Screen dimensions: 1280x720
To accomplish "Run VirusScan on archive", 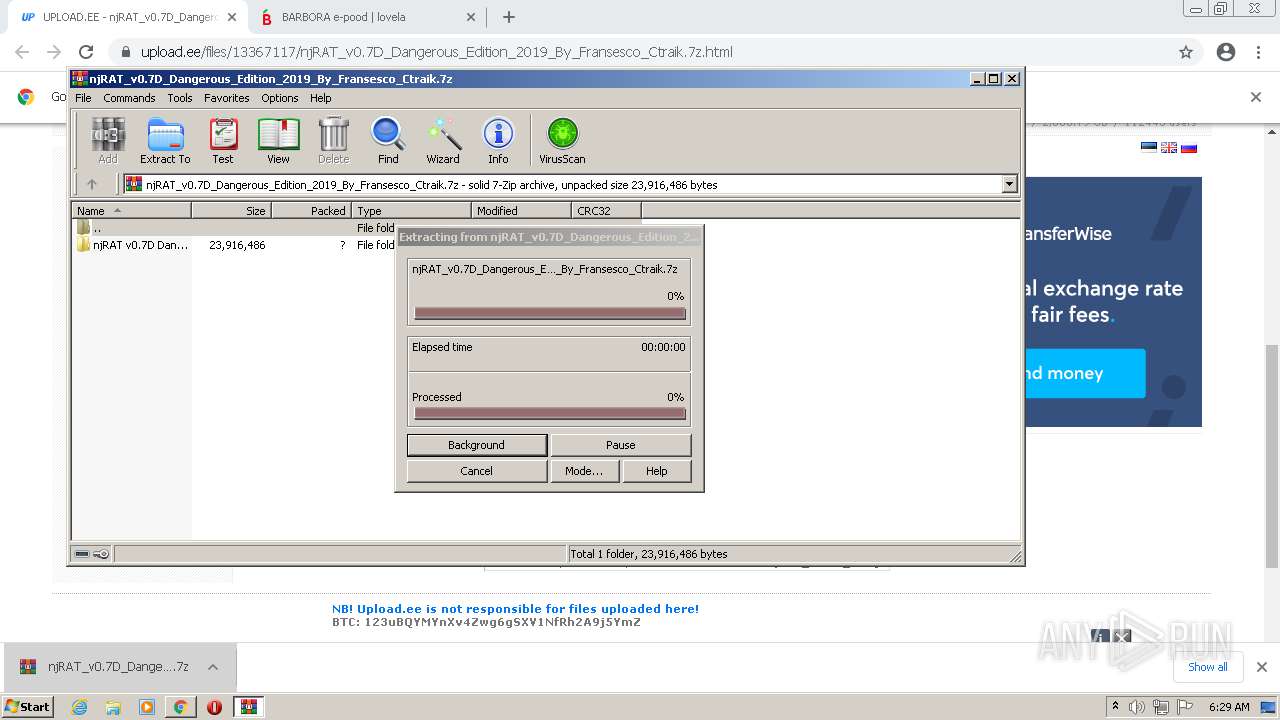I will coord(562,140).
